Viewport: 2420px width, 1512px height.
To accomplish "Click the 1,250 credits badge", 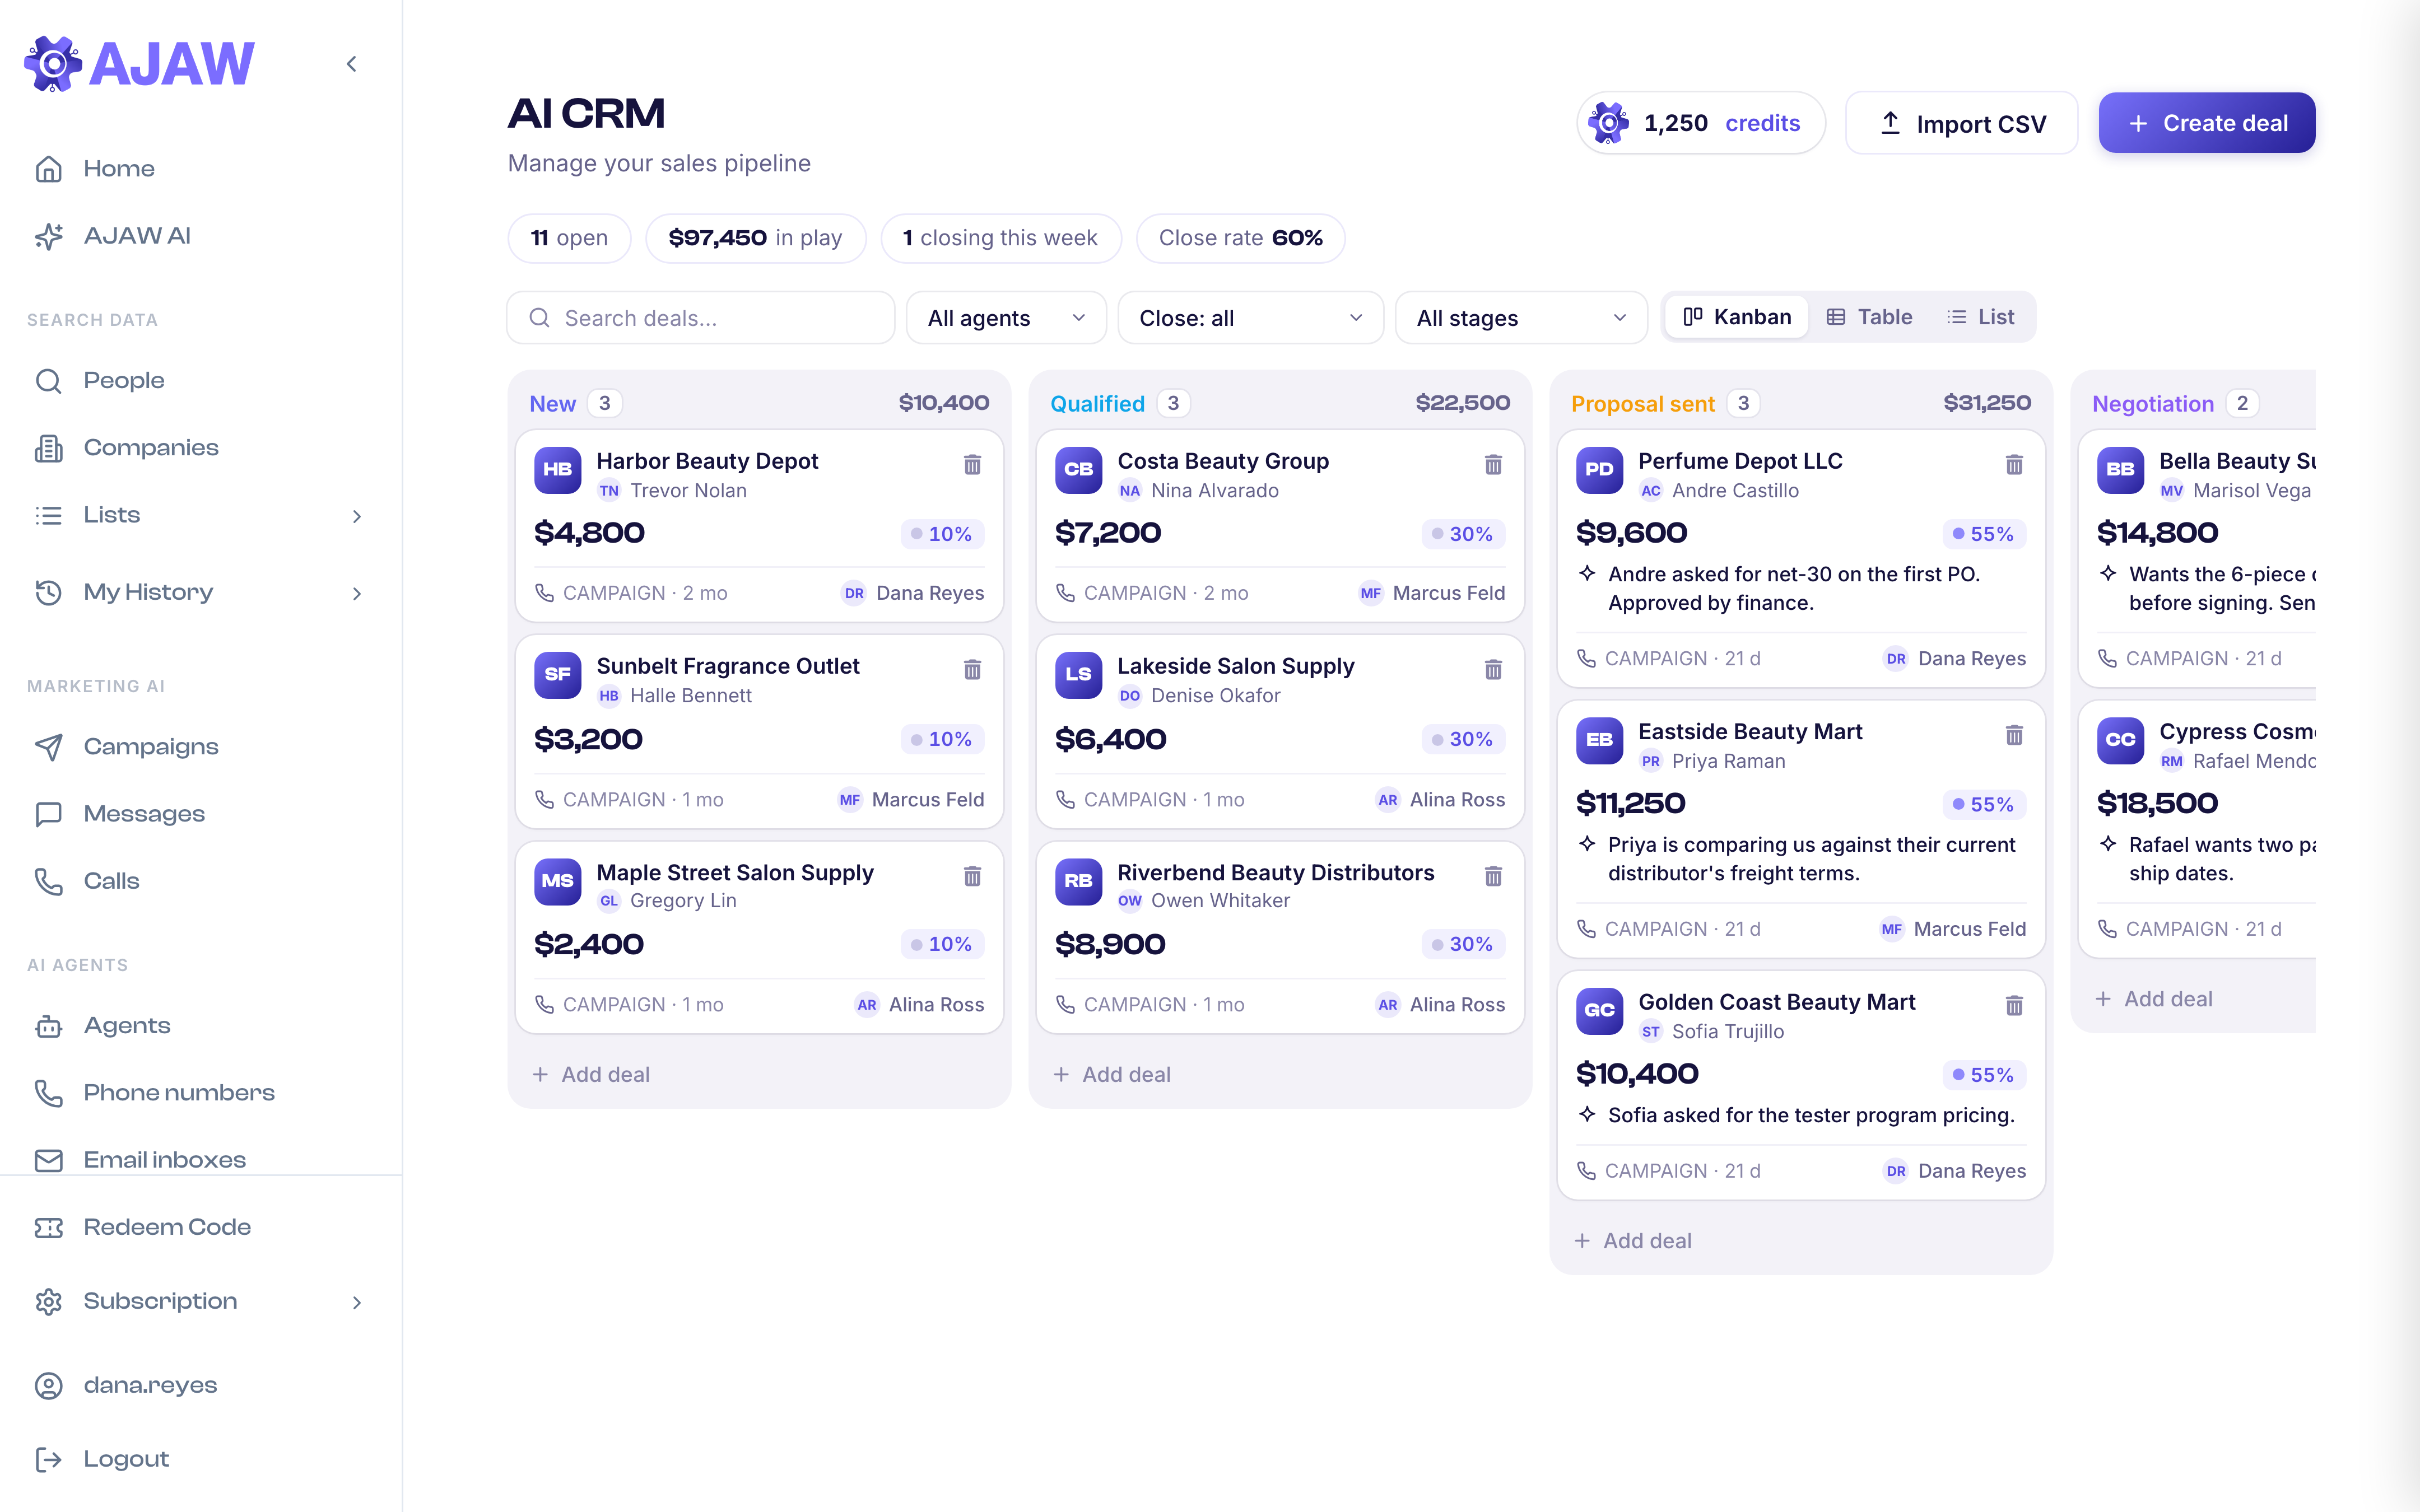I will [1701, 123].
